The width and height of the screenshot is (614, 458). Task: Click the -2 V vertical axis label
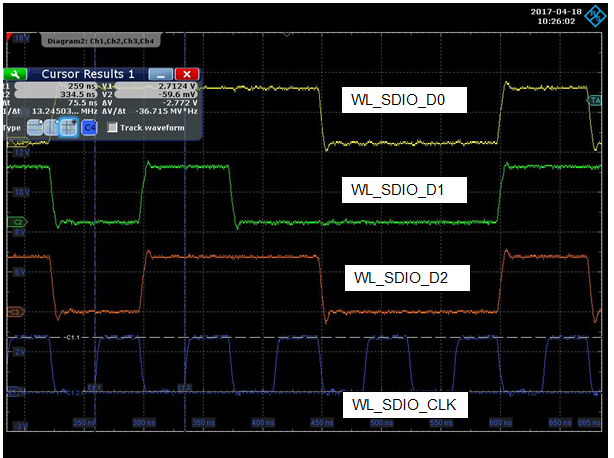click(x=21, y=426)
